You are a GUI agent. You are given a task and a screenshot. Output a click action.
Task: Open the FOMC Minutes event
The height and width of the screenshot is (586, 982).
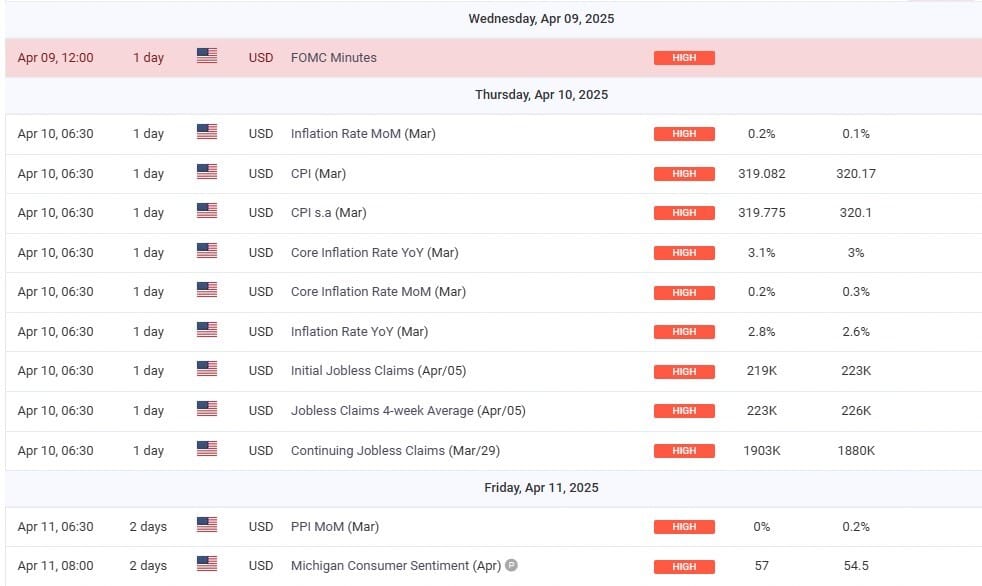pyautogui.click(x=333, y=57)
